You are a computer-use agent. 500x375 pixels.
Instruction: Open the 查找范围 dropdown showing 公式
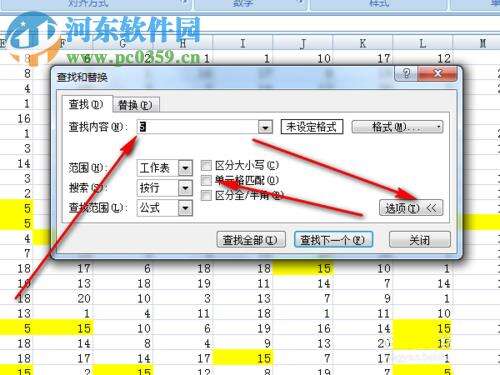click(165, 208)
